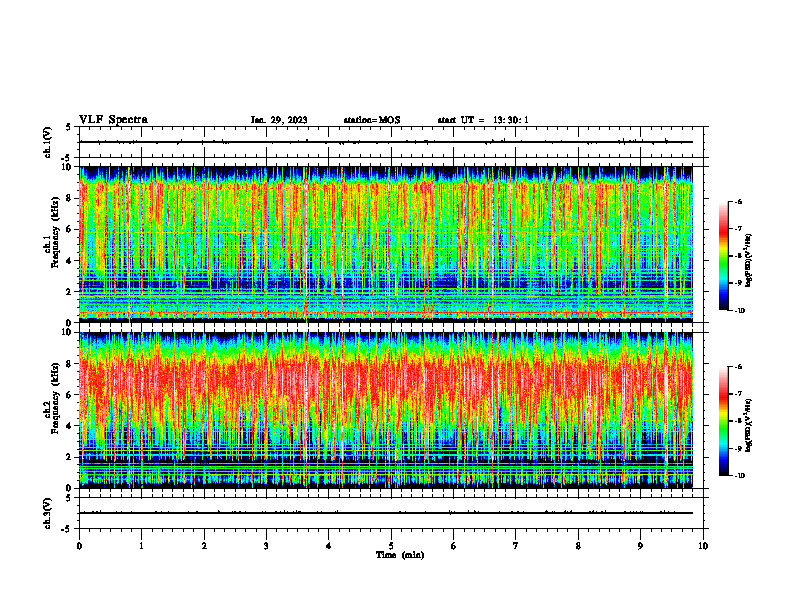Click the "VLF Spectra" title text
The height and width of the screenshot is (612, 792).
pyautogui.click(x=113, y=120)
